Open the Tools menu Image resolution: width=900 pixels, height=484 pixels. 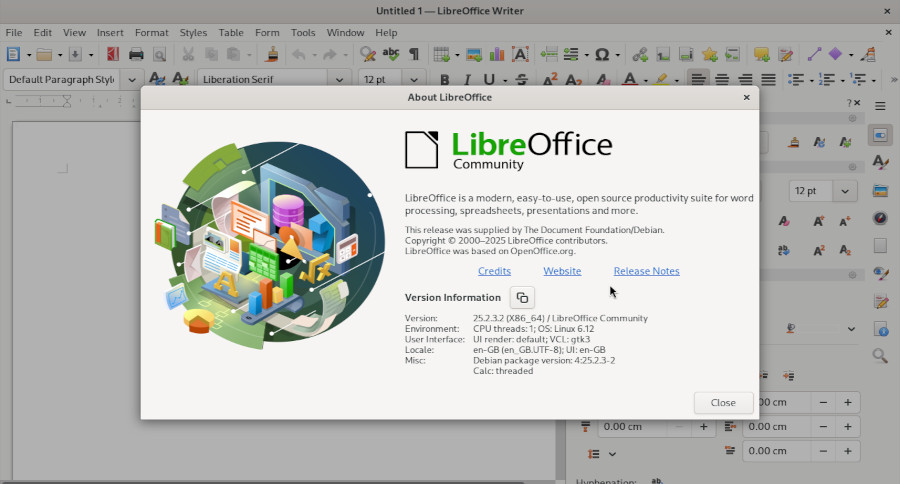pos(303,33)
